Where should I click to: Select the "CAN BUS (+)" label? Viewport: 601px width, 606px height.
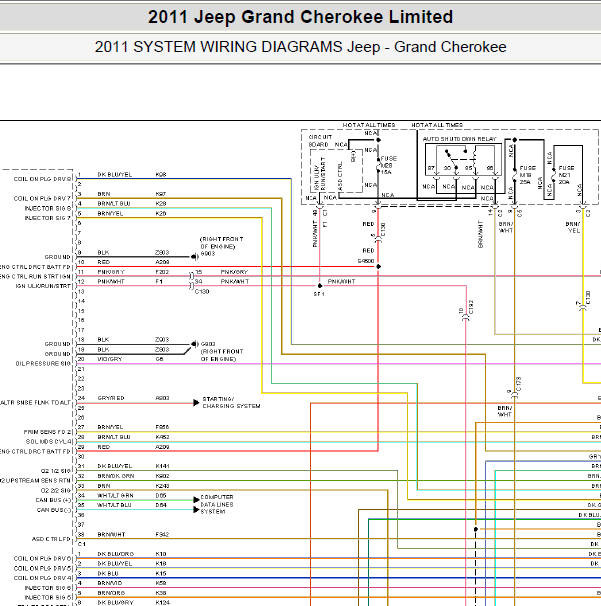coord(53,500)
